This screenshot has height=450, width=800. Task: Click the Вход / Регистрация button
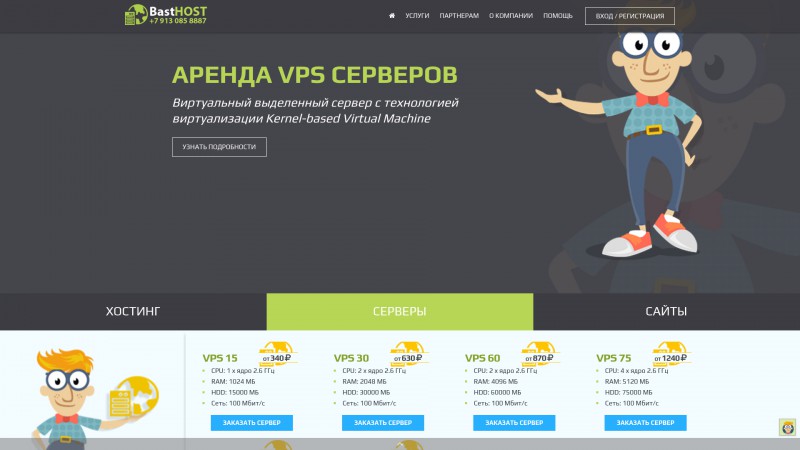(x=630, y=16)
